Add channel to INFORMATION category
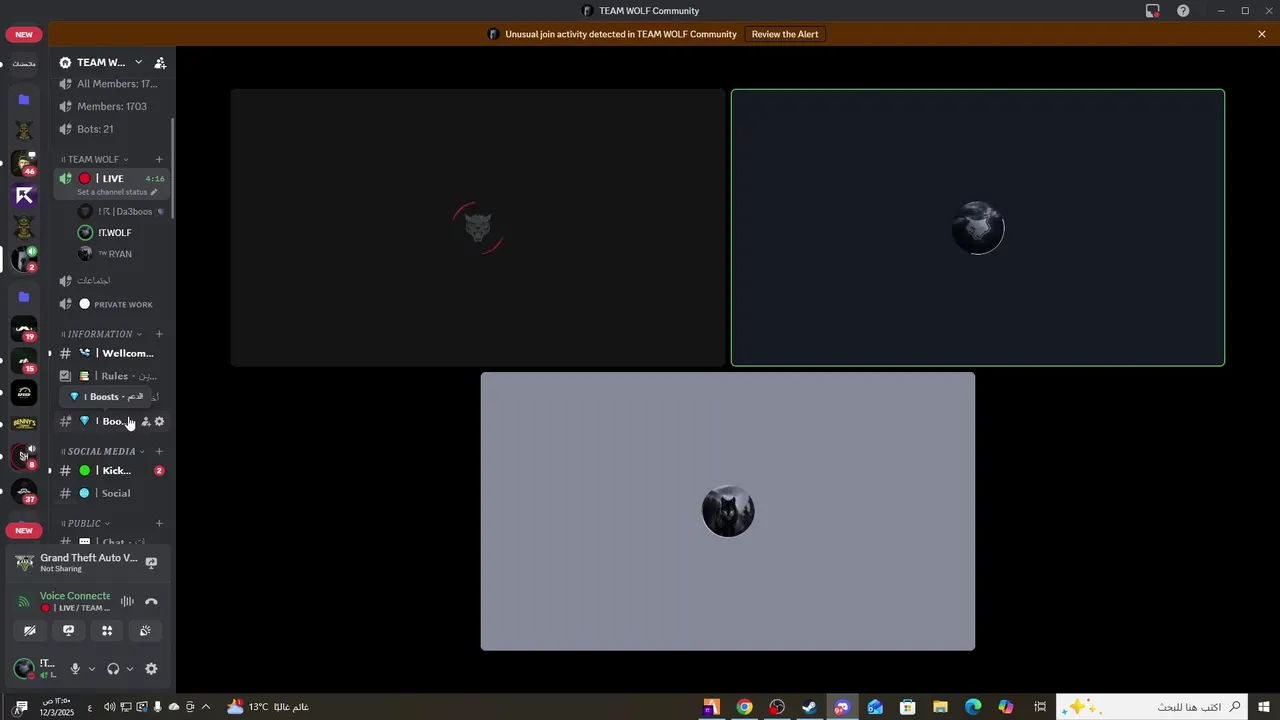Image resolution: width=1280 pixels, height=720 pixels. click(x=159, y=334)
